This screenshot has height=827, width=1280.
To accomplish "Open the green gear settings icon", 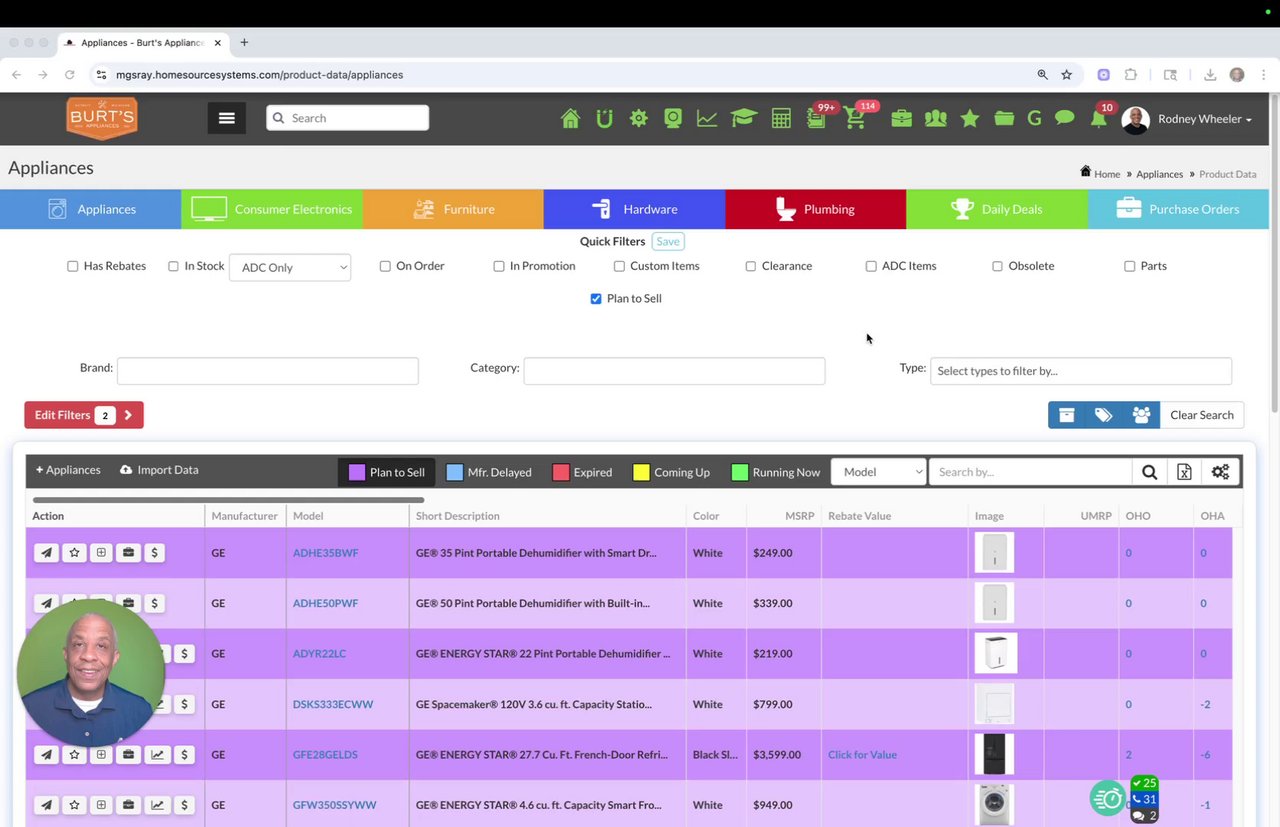I will pyautogui.click(x=639, y=118).
